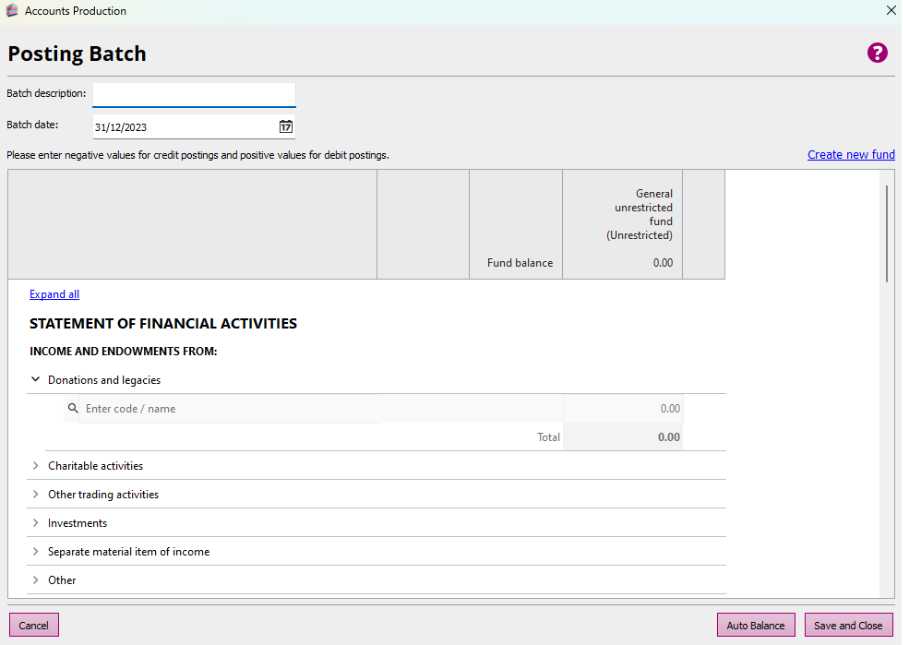Open the batch date calendar picker
This screenshot has width=903, height=645.
click(286, 127)
